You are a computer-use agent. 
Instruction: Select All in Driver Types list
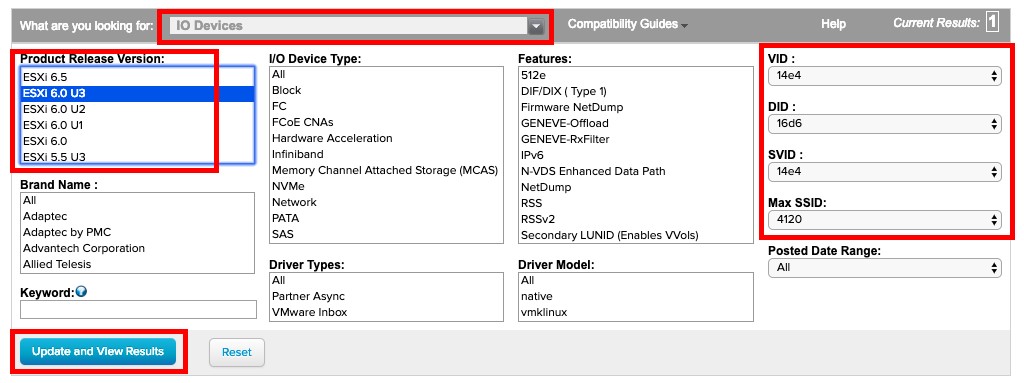(386, 280)
